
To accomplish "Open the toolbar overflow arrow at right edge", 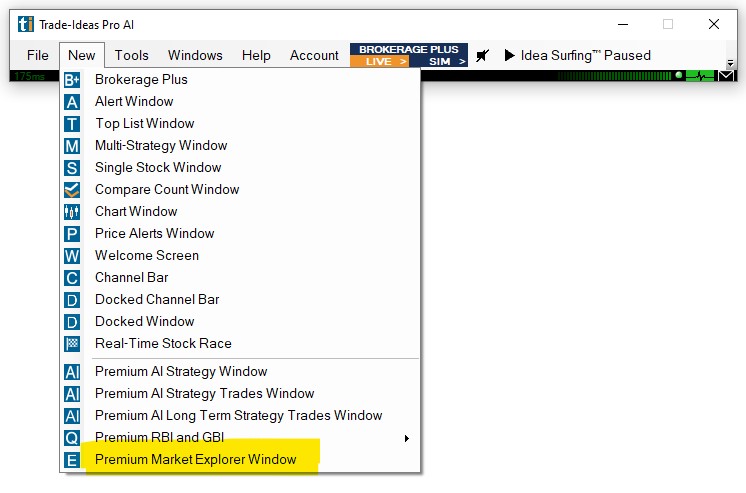I will (x=730, y=63).
